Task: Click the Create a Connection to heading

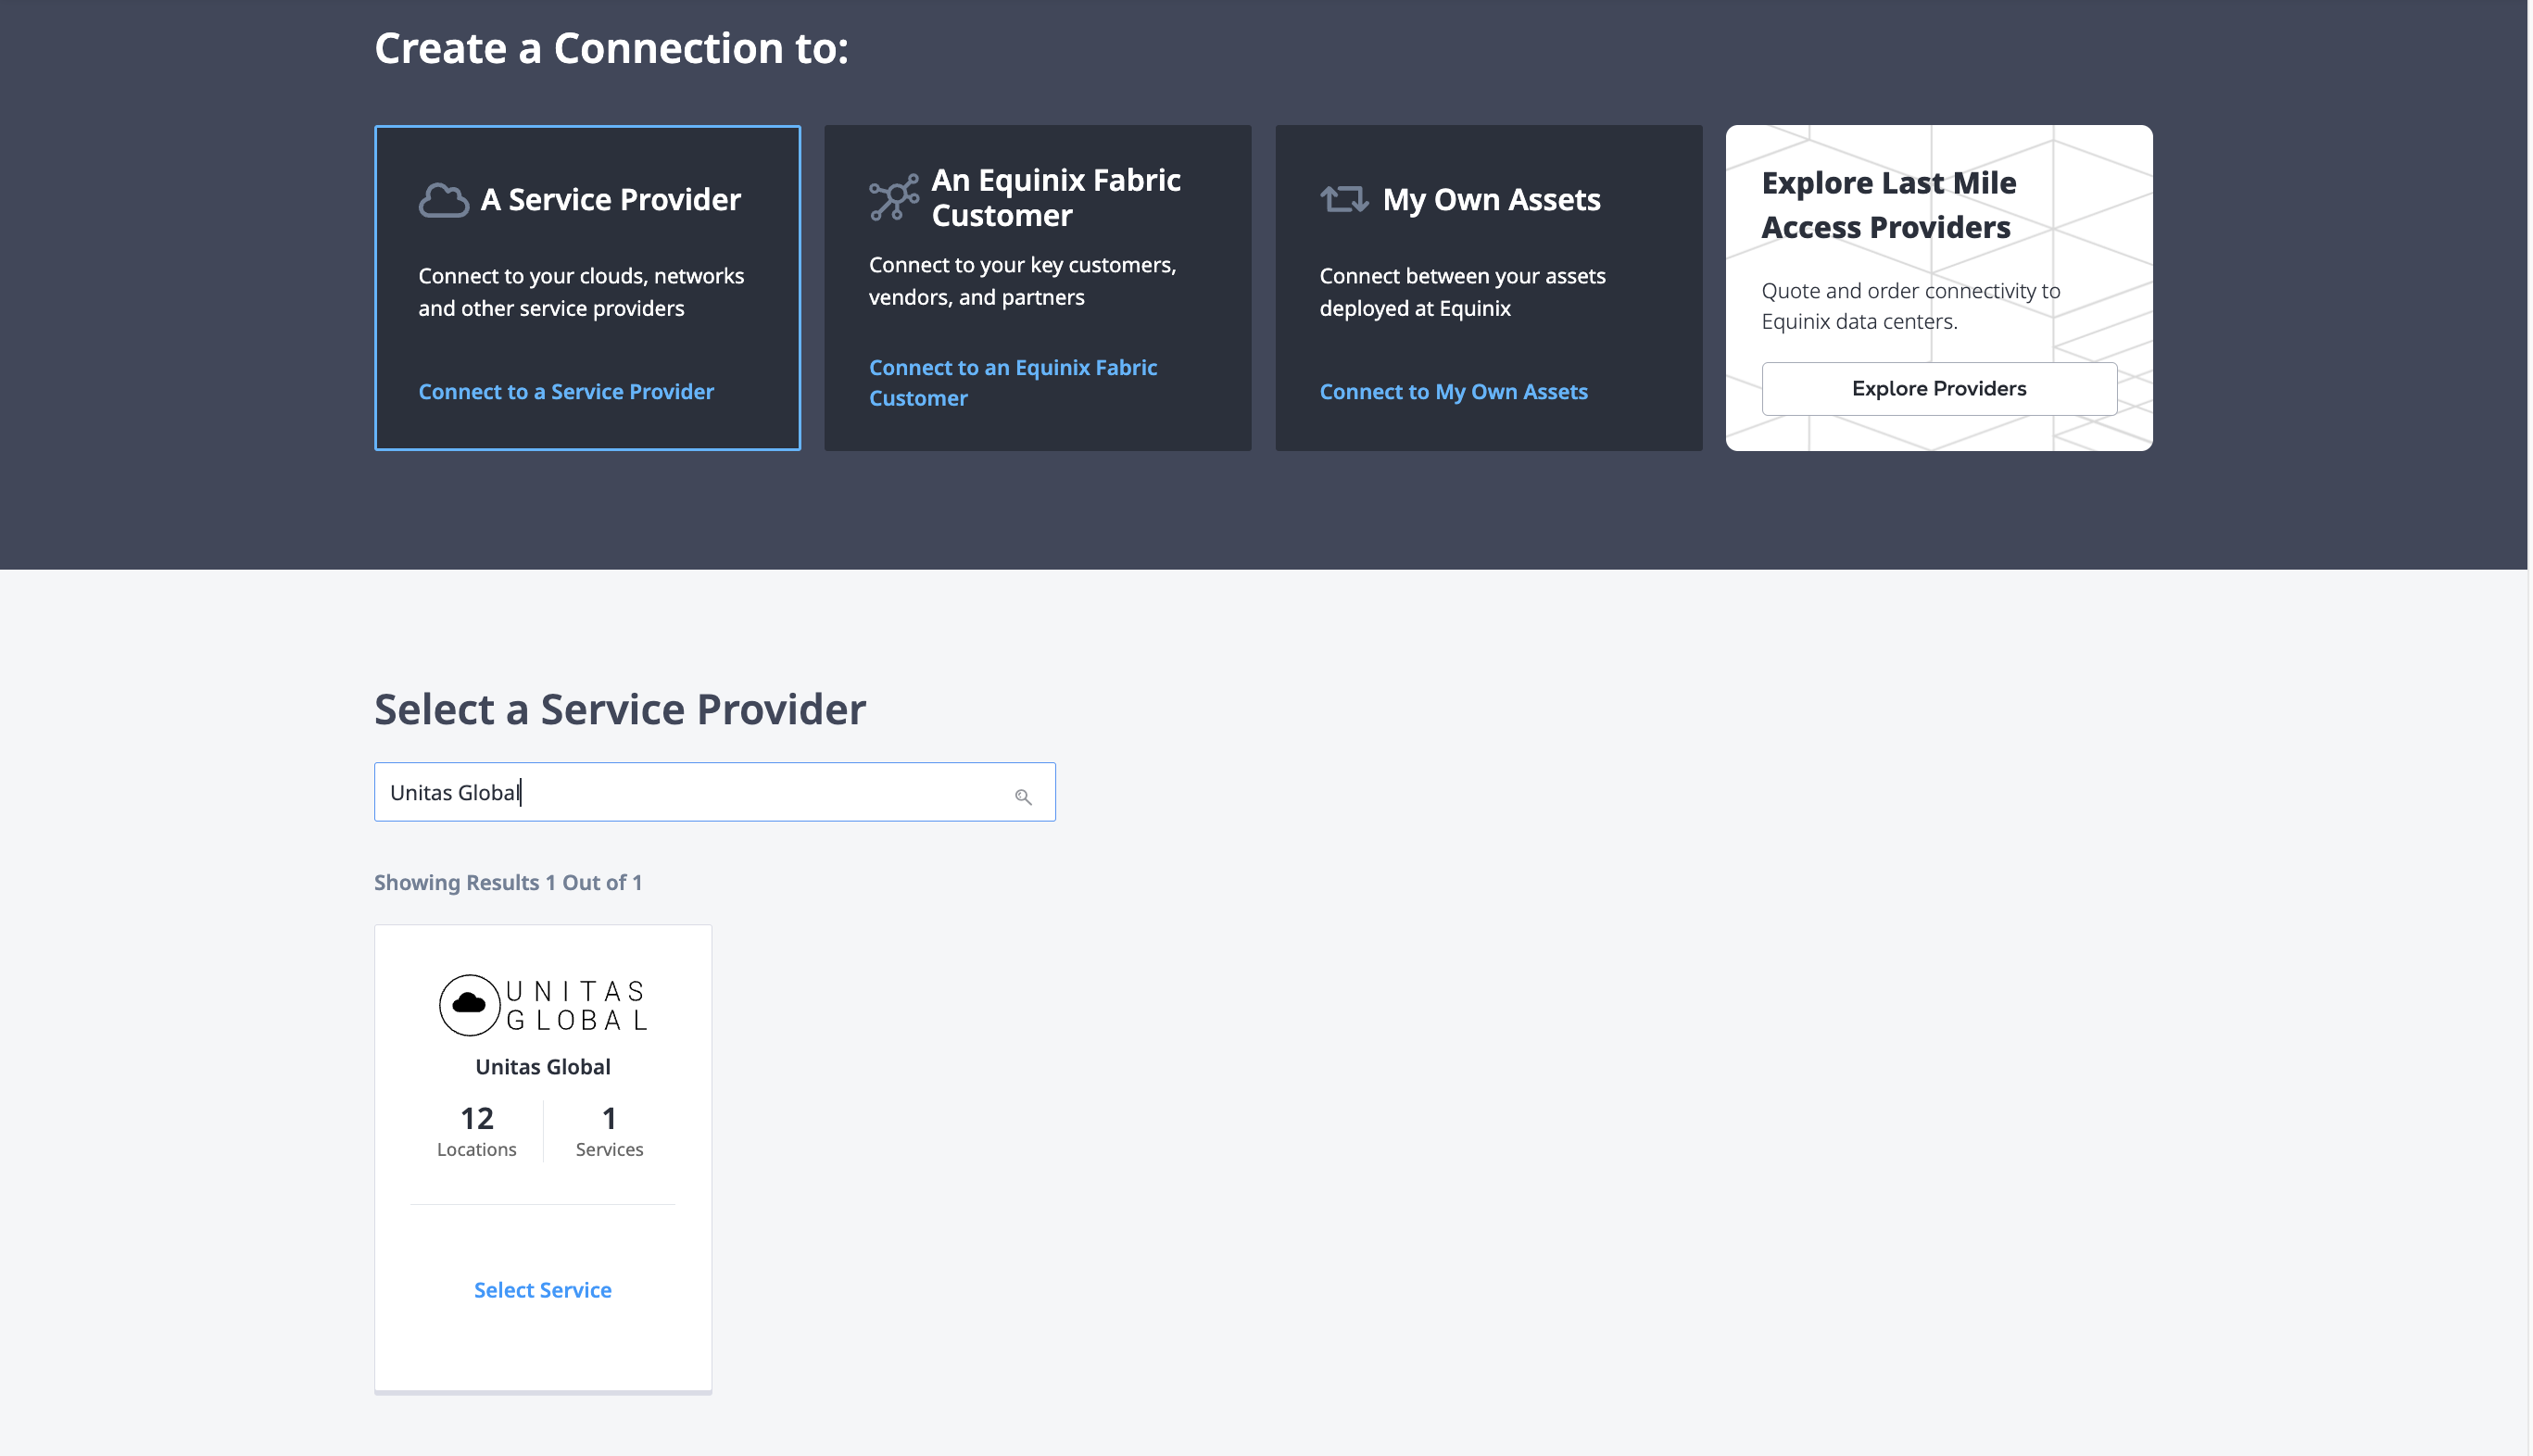Action: tap(611, 48)
